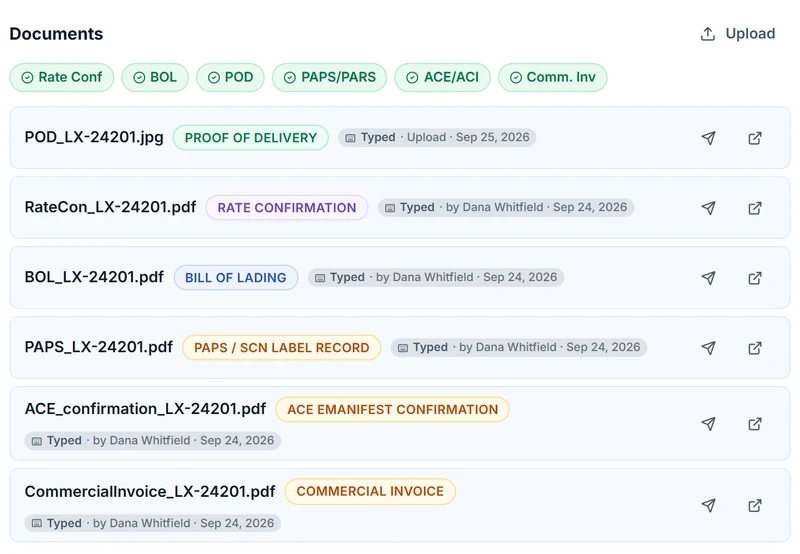800x554 pixels.
Task: Send CommercialInvoice_LX-24201.pdf via paper plane icon
Action: (708, 505)
